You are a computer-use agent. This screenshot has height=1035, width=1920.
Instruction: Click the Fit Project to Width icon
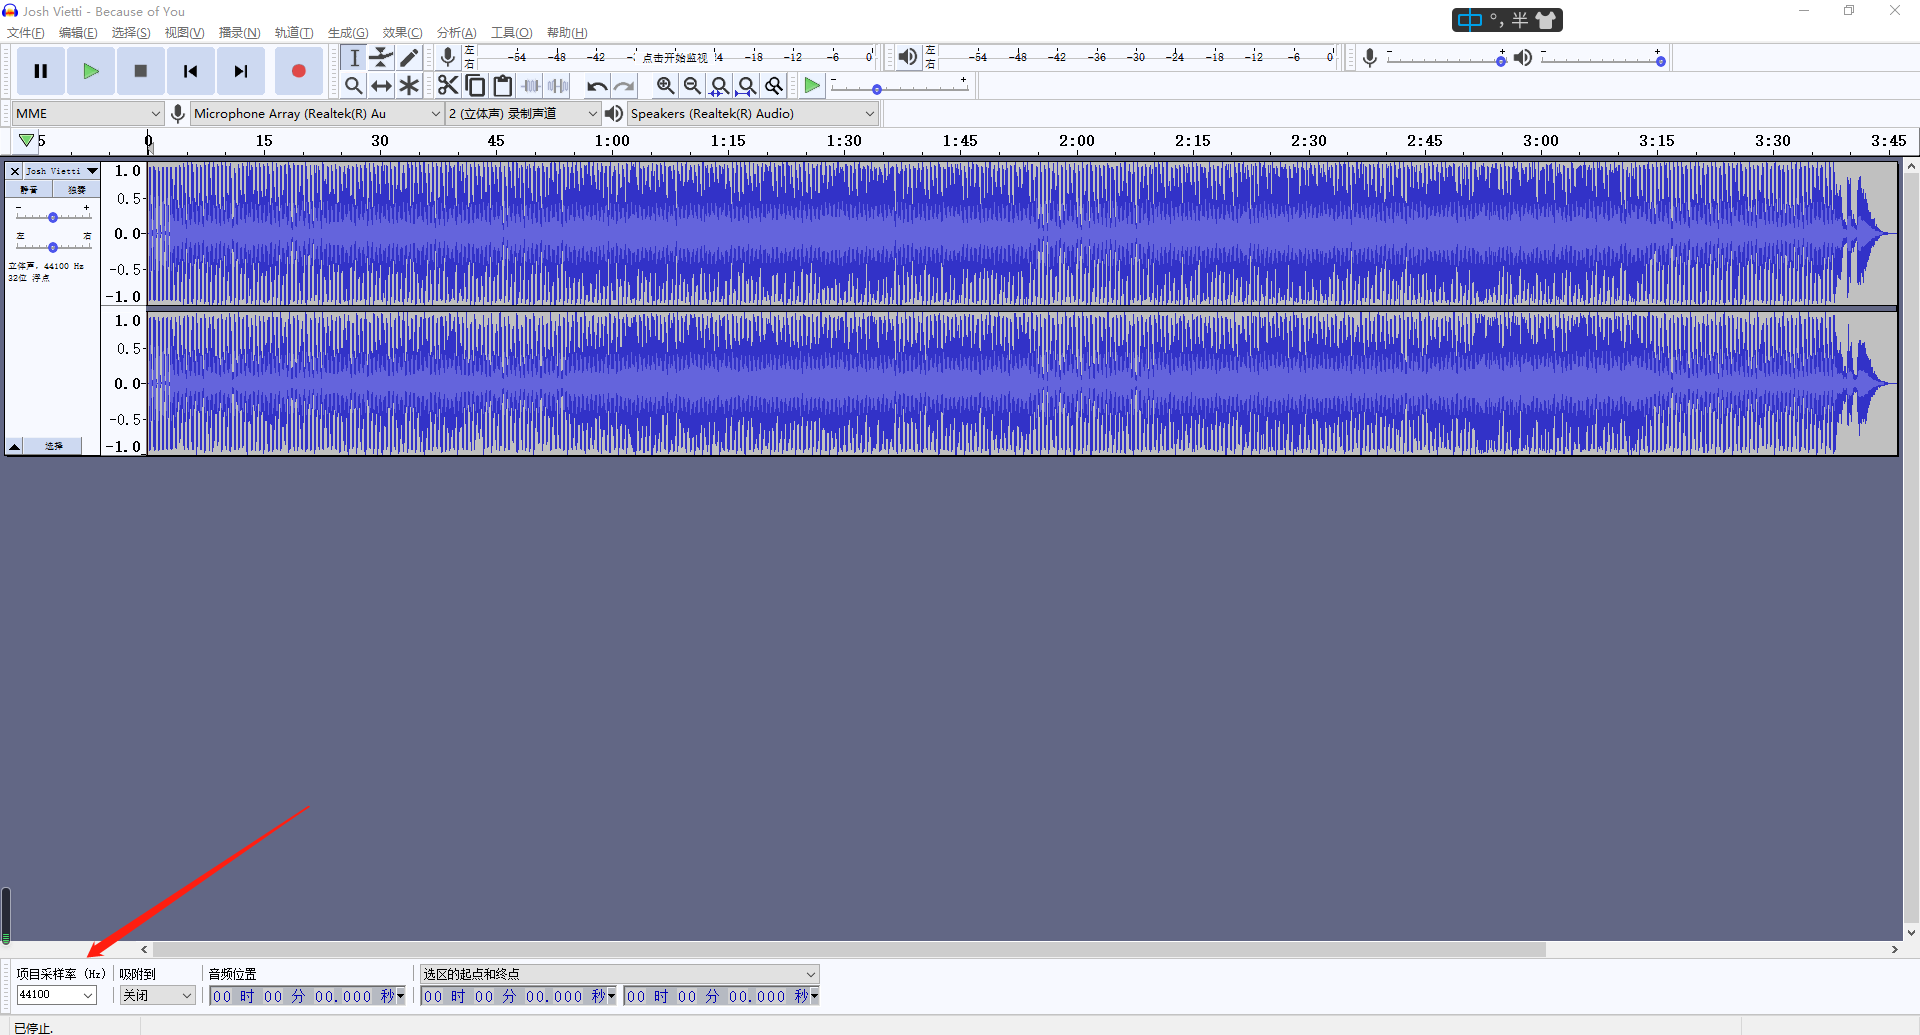(746, 86)
